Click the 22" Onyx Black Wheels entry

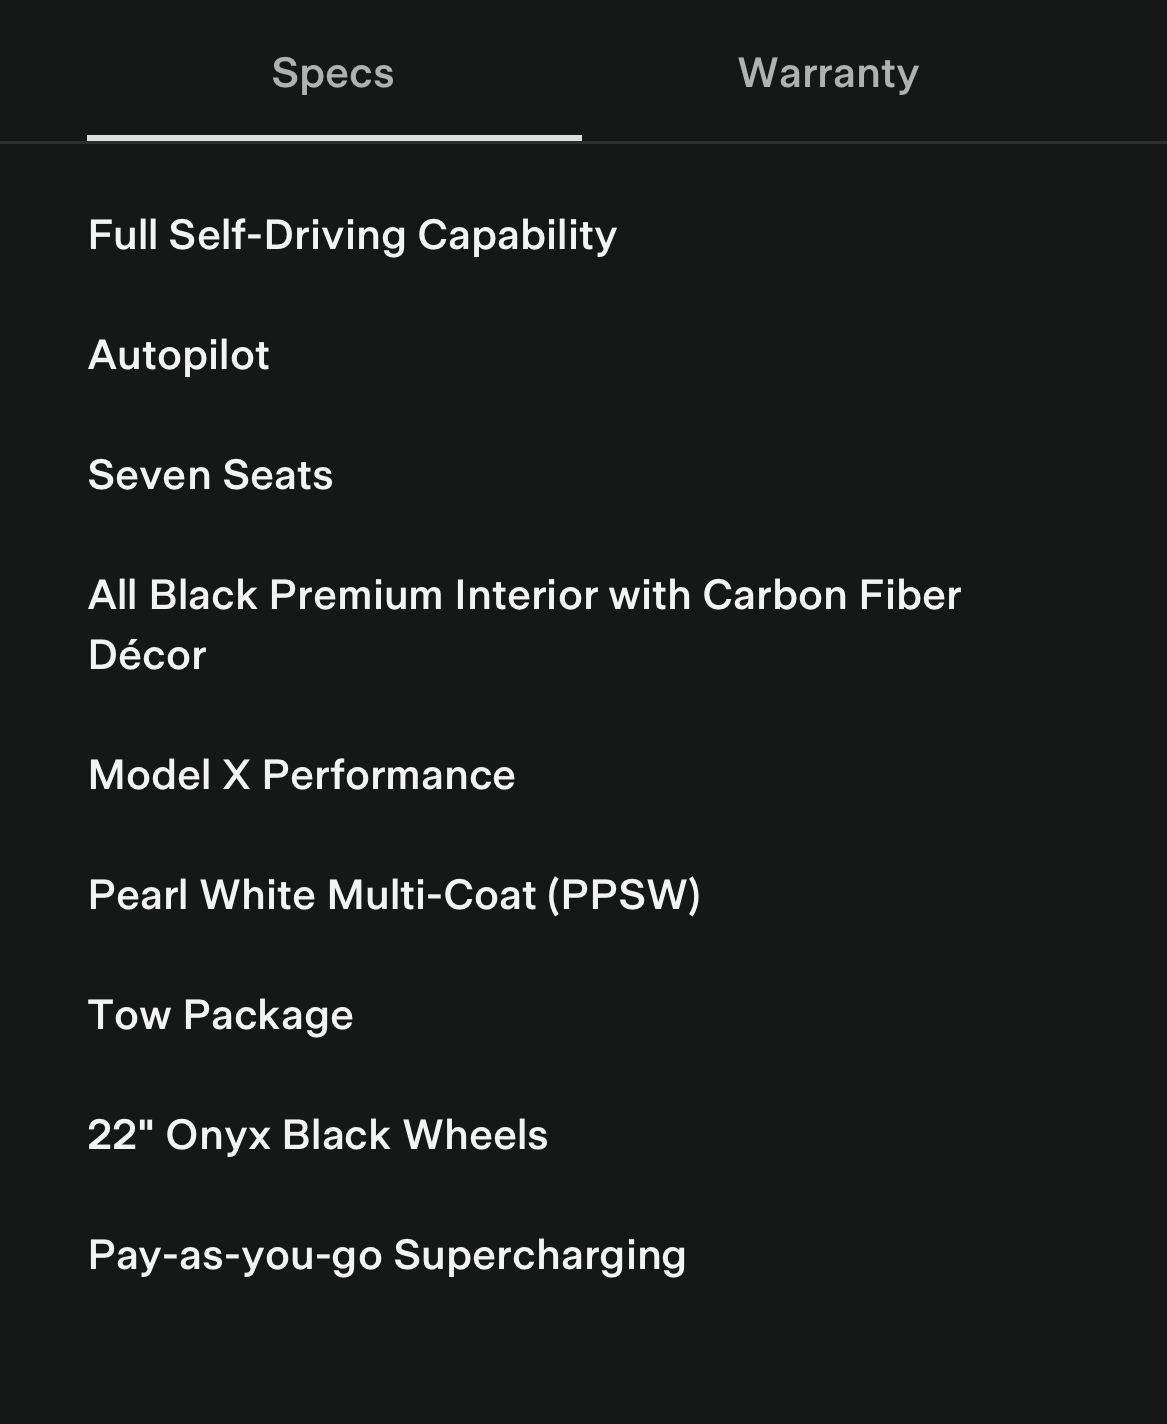(x=317, y=1135)
